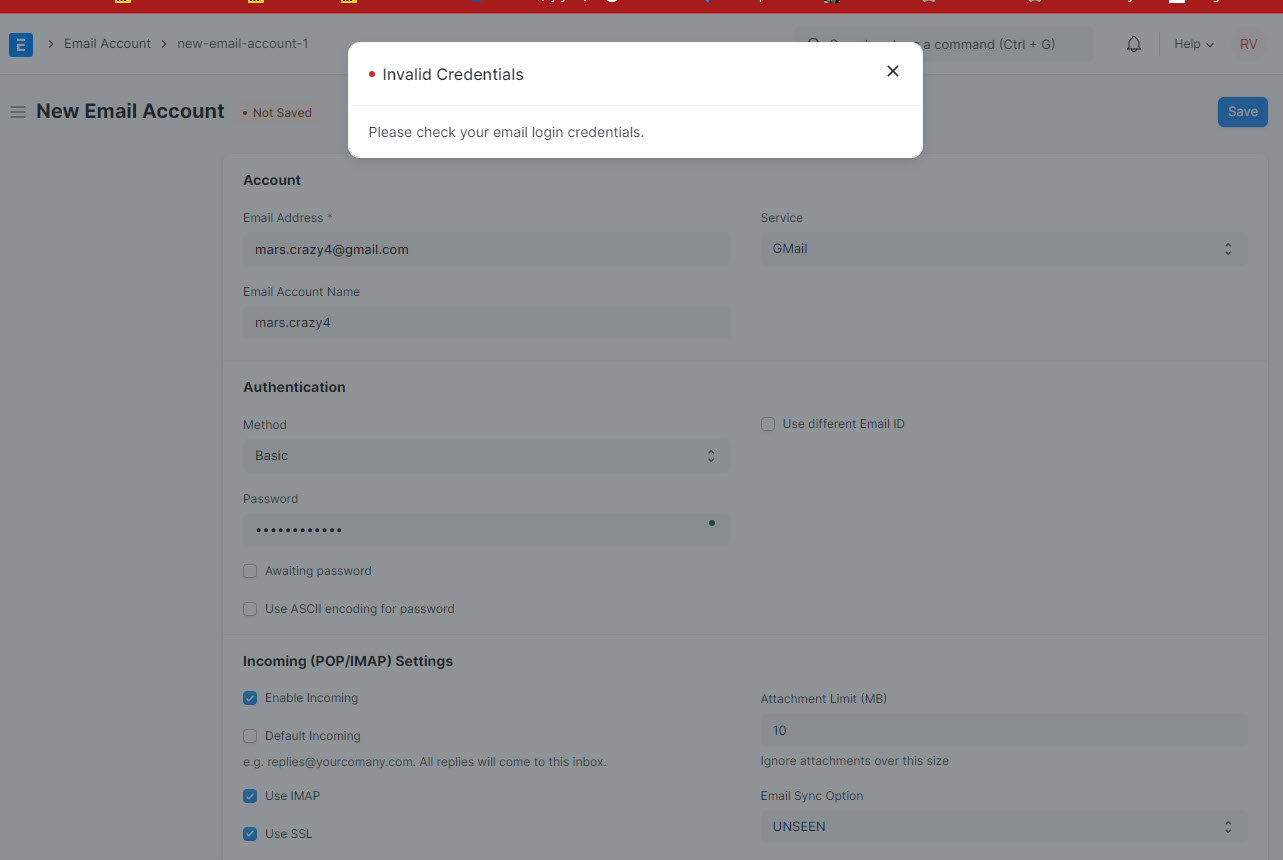Open the Service dropdown showing GMail
The height and width of the screenshot is (860, 1283).
[x=1003, y=248]
